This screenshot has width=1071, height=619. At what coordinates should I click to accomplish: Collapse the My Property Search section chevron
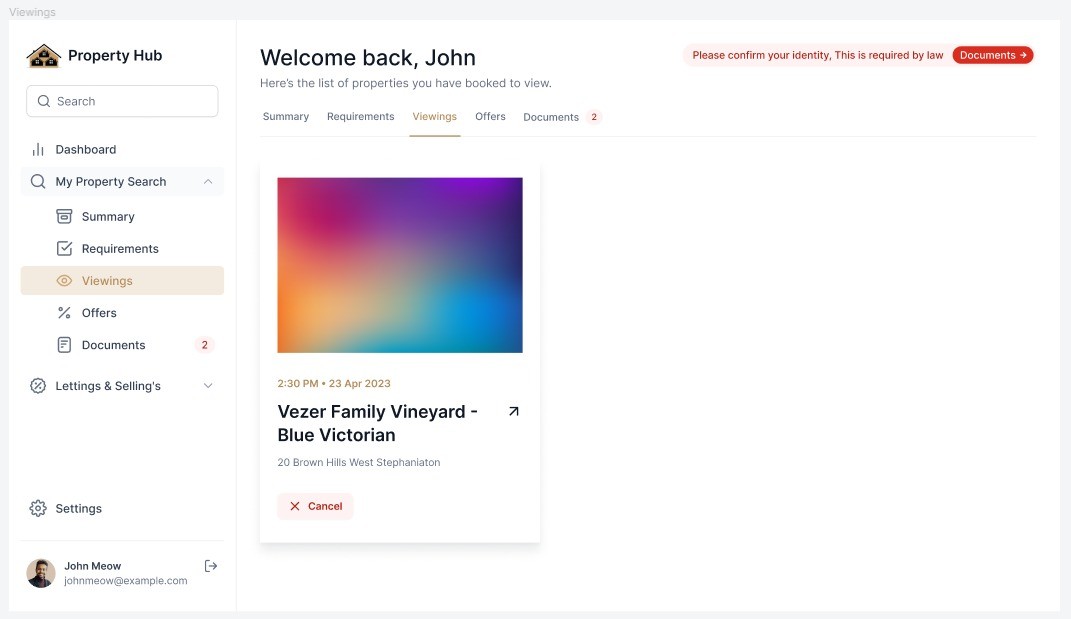[208, 182]
